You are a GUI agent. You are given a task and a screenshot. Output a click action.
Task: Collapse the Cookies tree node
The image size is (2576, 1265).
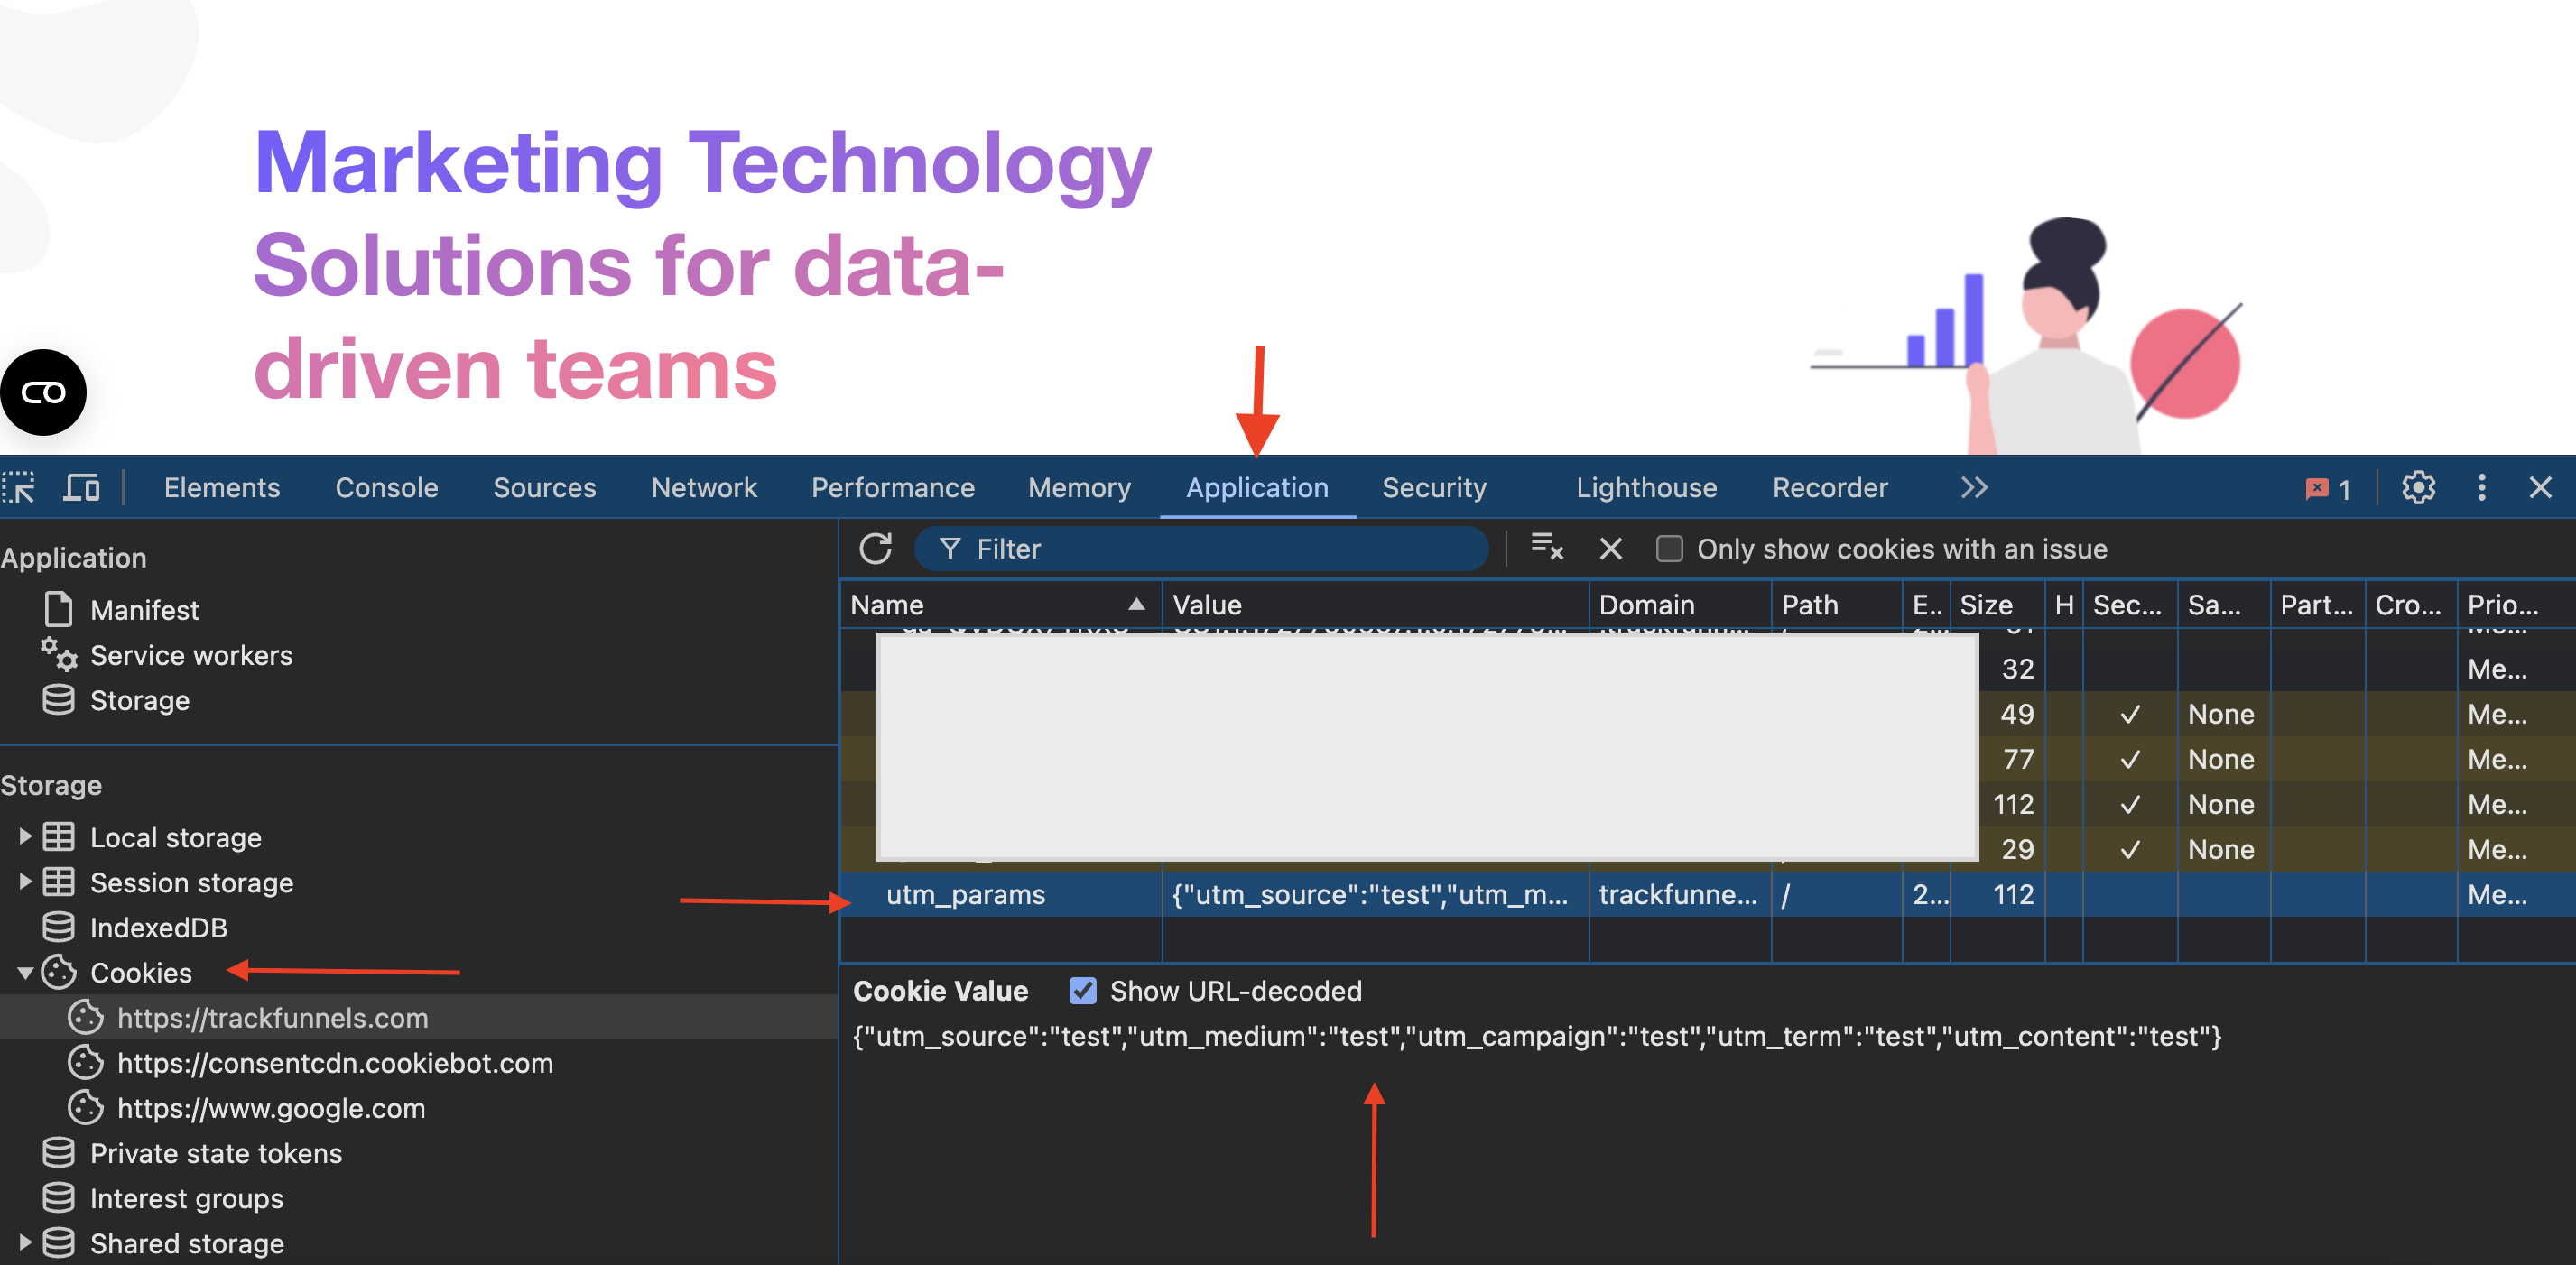pyautogui.click(x=26, y=972)
